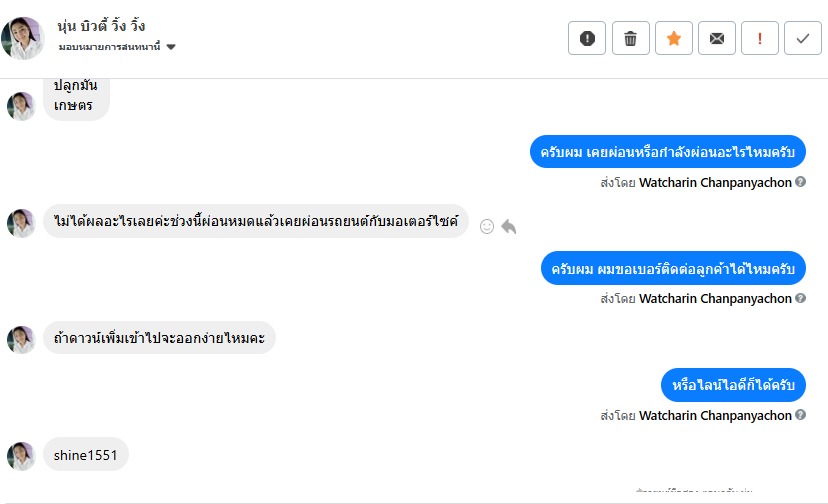This screenshot has width=828, height=504.
Task: Toggle the orange star on this conversation
Action: pyautogui.click(x=673, y=38)
